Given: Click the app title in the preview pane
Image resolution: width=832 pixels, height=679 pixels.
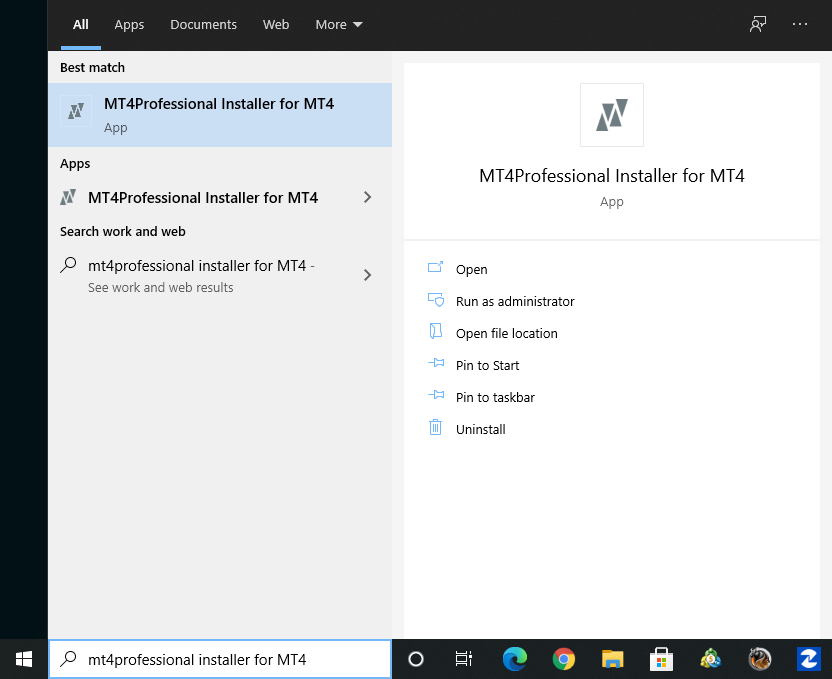Looking at the screenshot, I should point(611,176).
